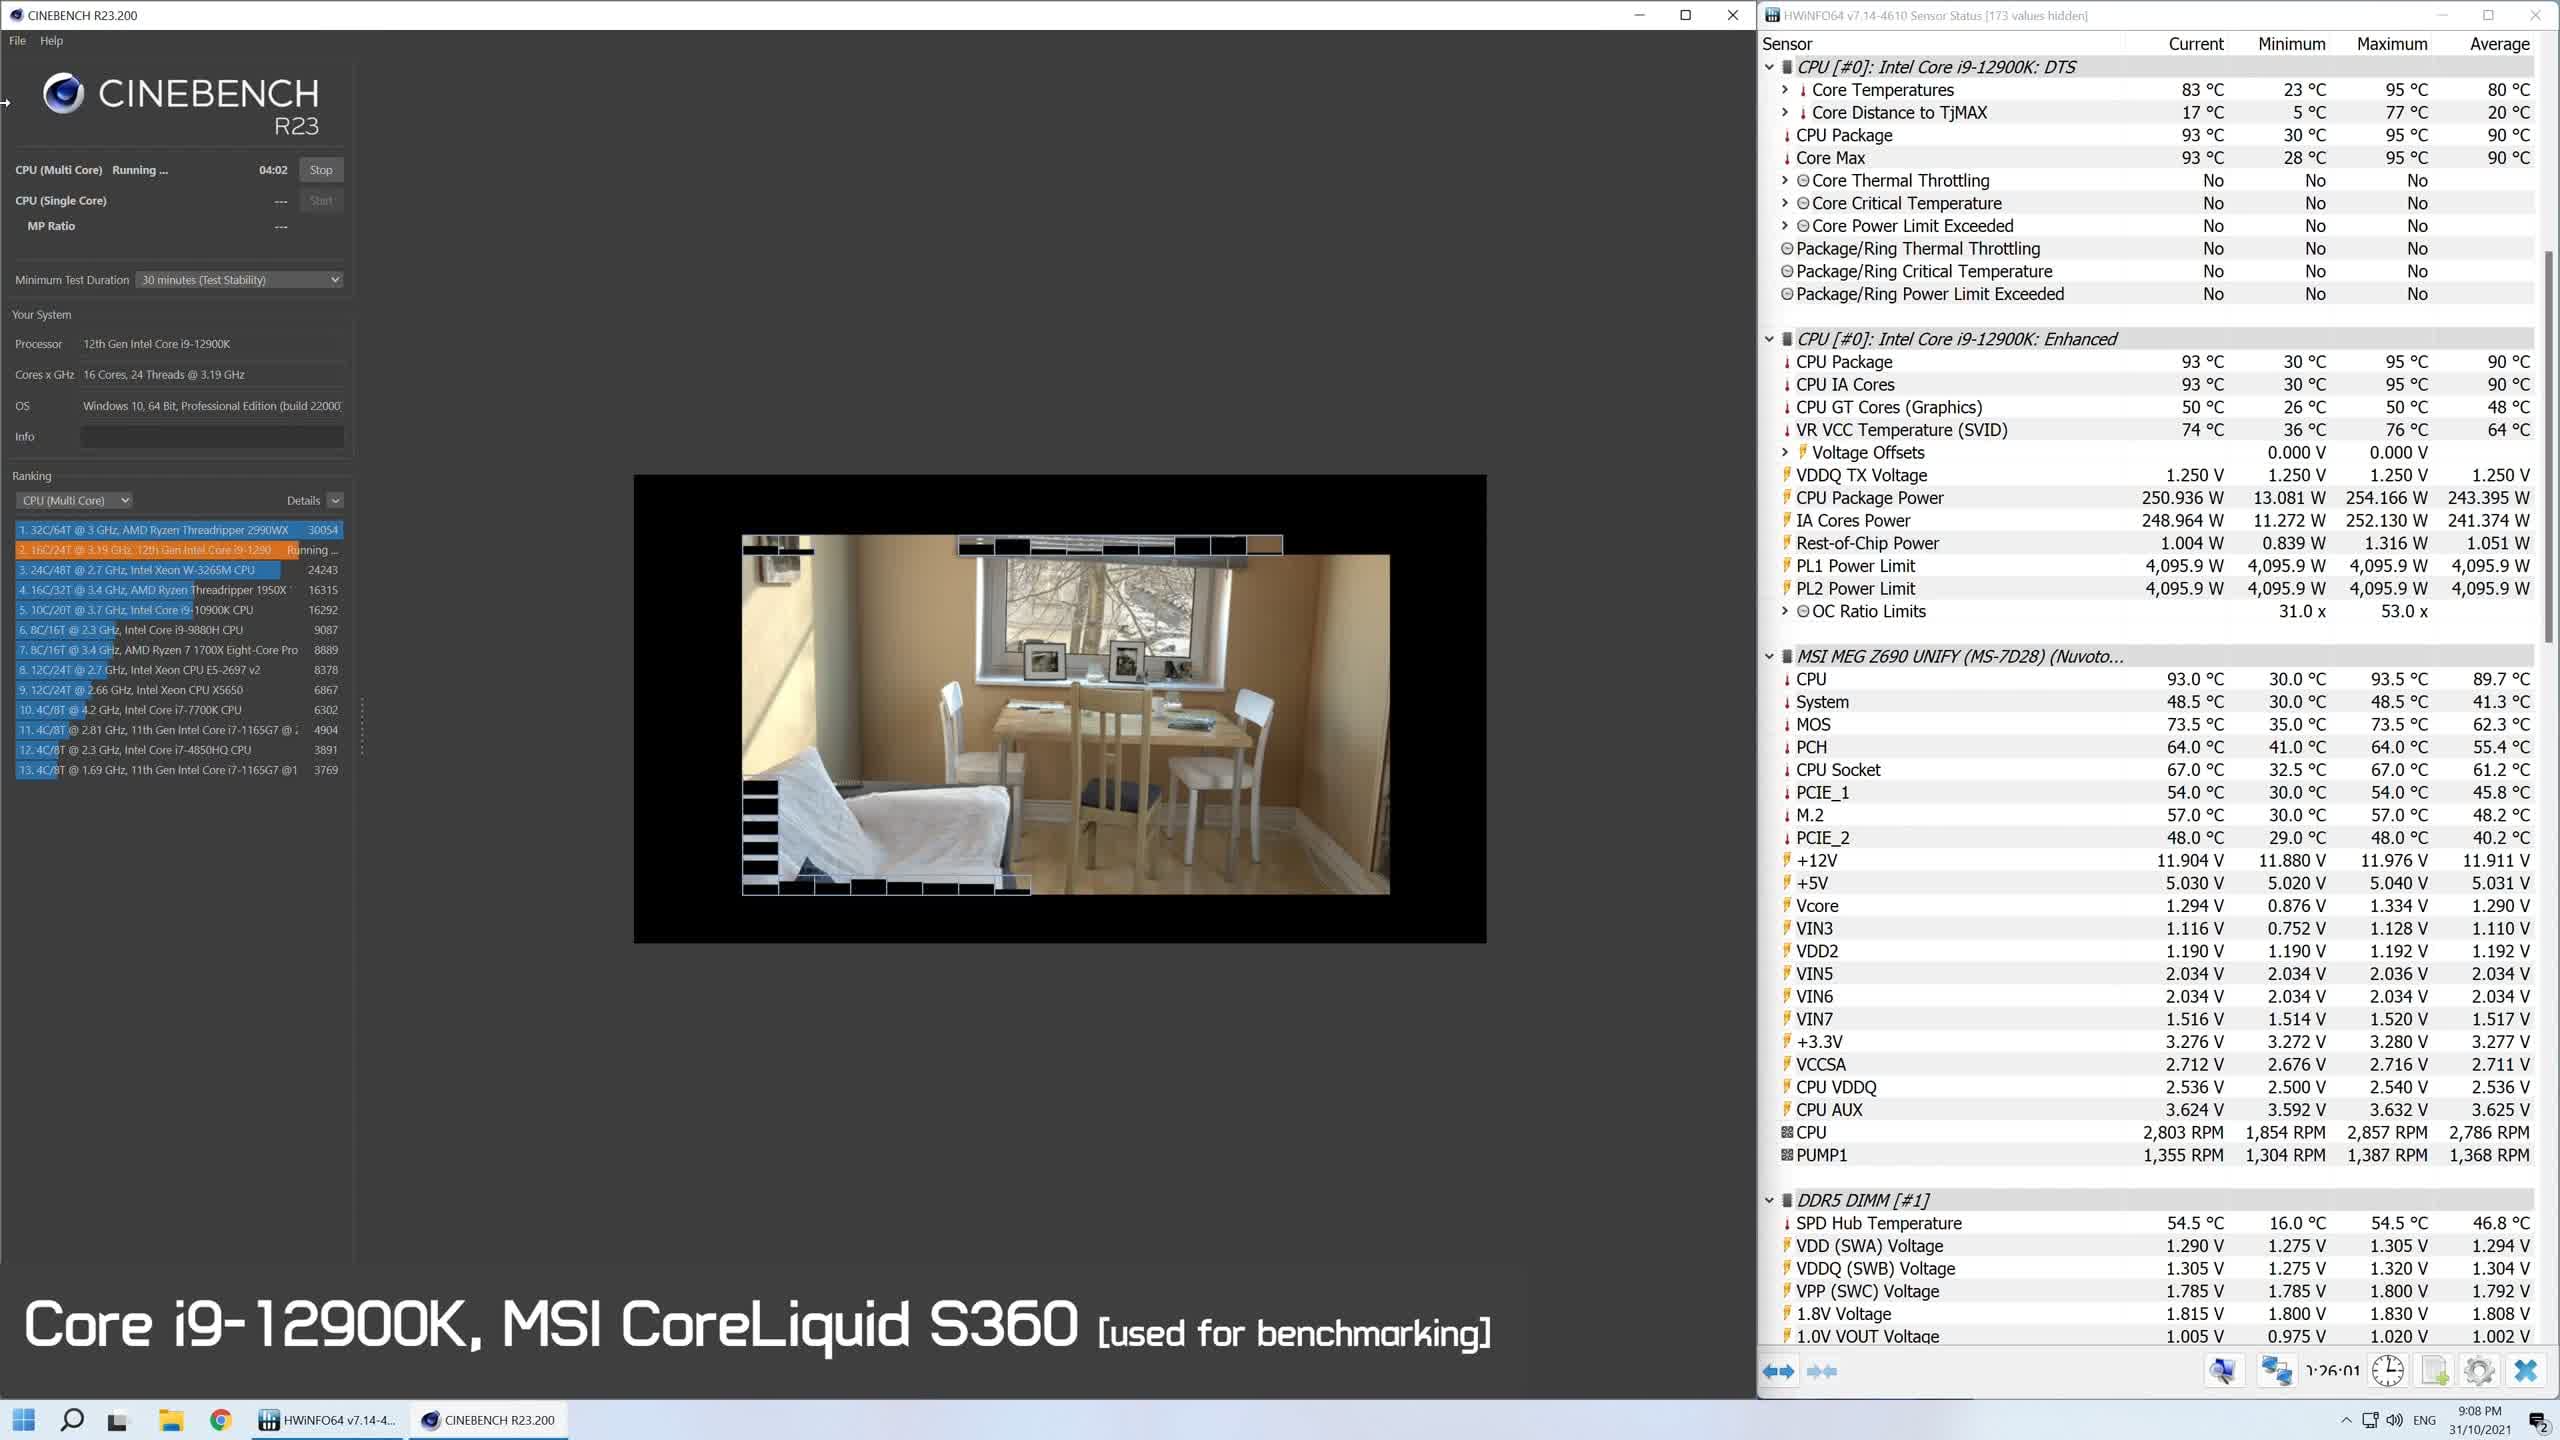
Task: Click the blue X close sensors icon
Action: click(x=2526, y=1370)
